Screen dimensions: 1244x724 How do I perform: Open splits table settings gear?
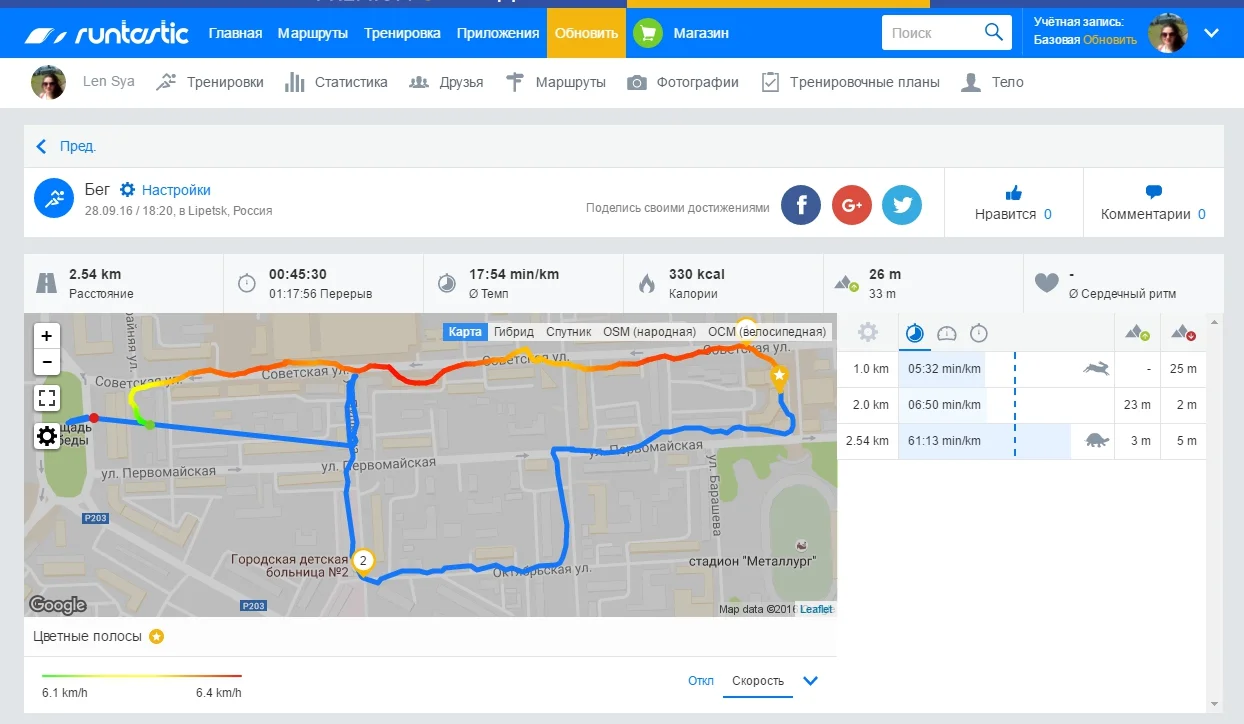pyautogui.click(x=868, y=332)
